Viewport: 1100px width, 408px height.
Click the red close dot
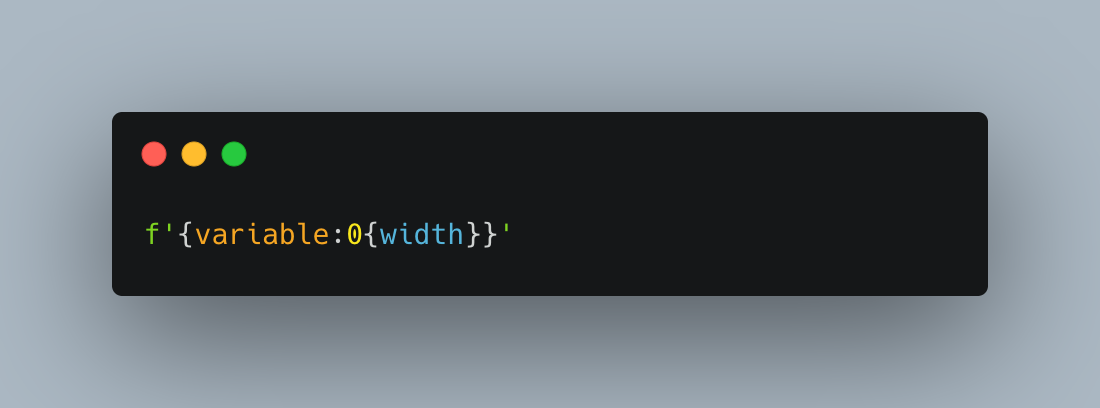point(154,154)
